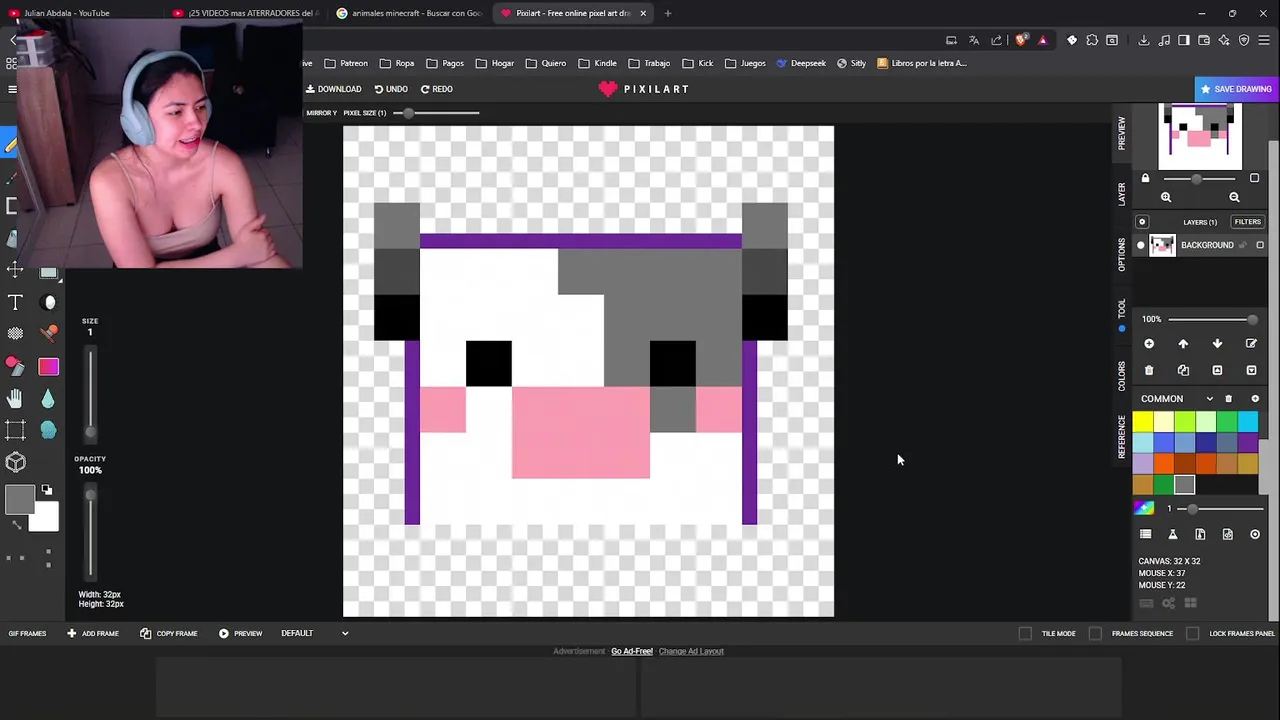The width and height of the screenshot is (1280, 720).
Task: Zoom out of the preview
Action: tap(1234, 197)
